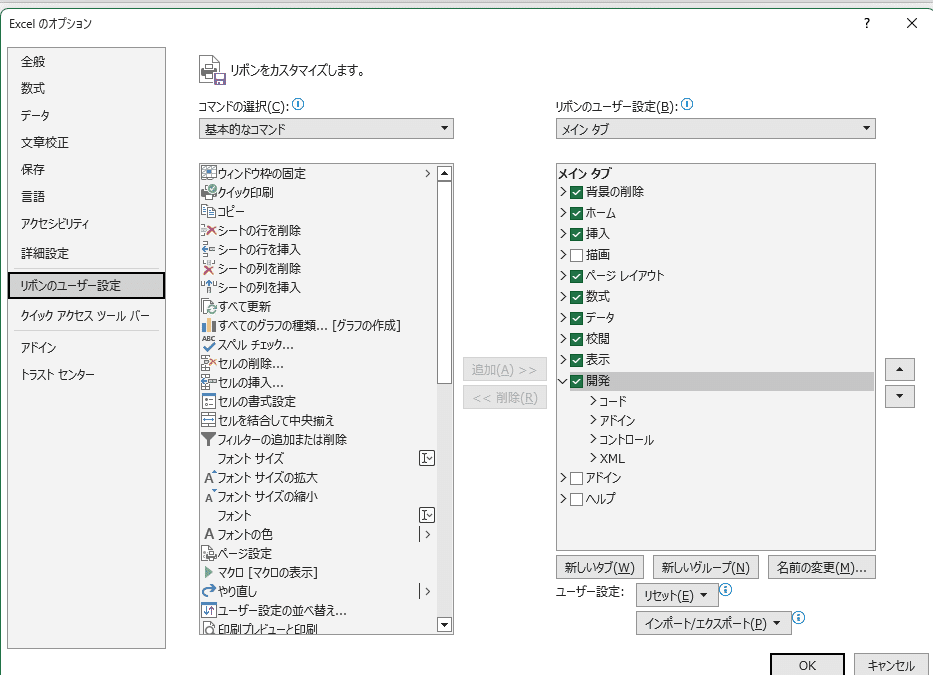Select シートの行を挿入 icon in the list

coord(208,249)
